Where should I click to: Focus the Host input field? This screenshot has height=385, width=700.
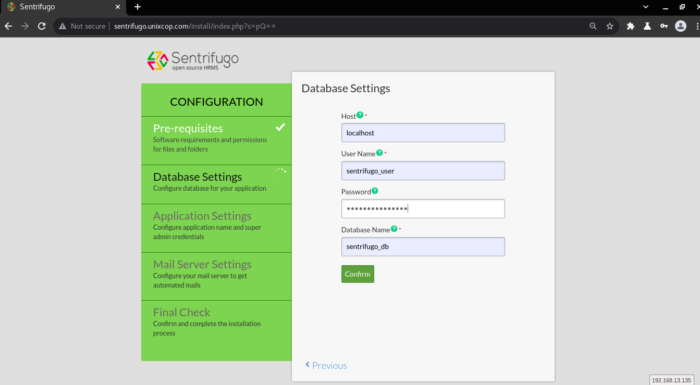click(423, 133)
